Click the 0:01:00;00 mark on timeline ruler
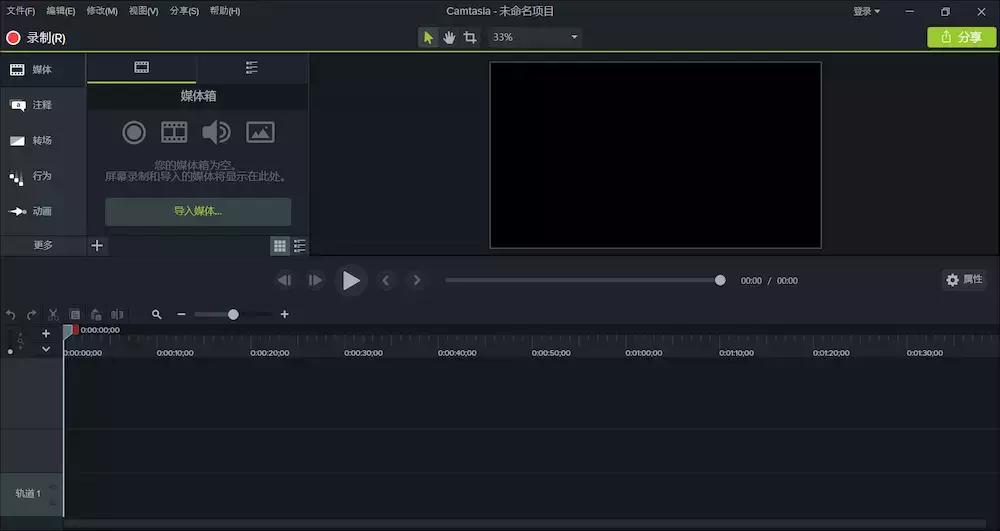 click(x=644, y=353)
